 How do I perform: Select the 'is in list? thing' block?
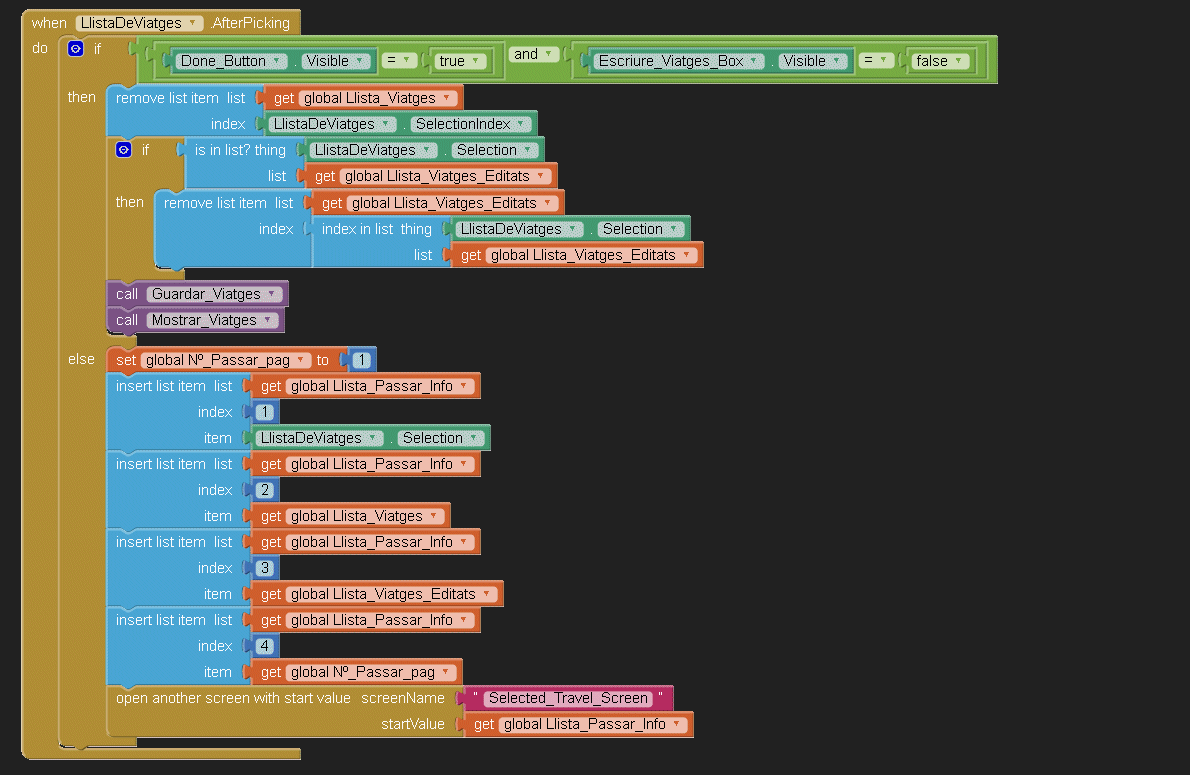pos(240,150)
